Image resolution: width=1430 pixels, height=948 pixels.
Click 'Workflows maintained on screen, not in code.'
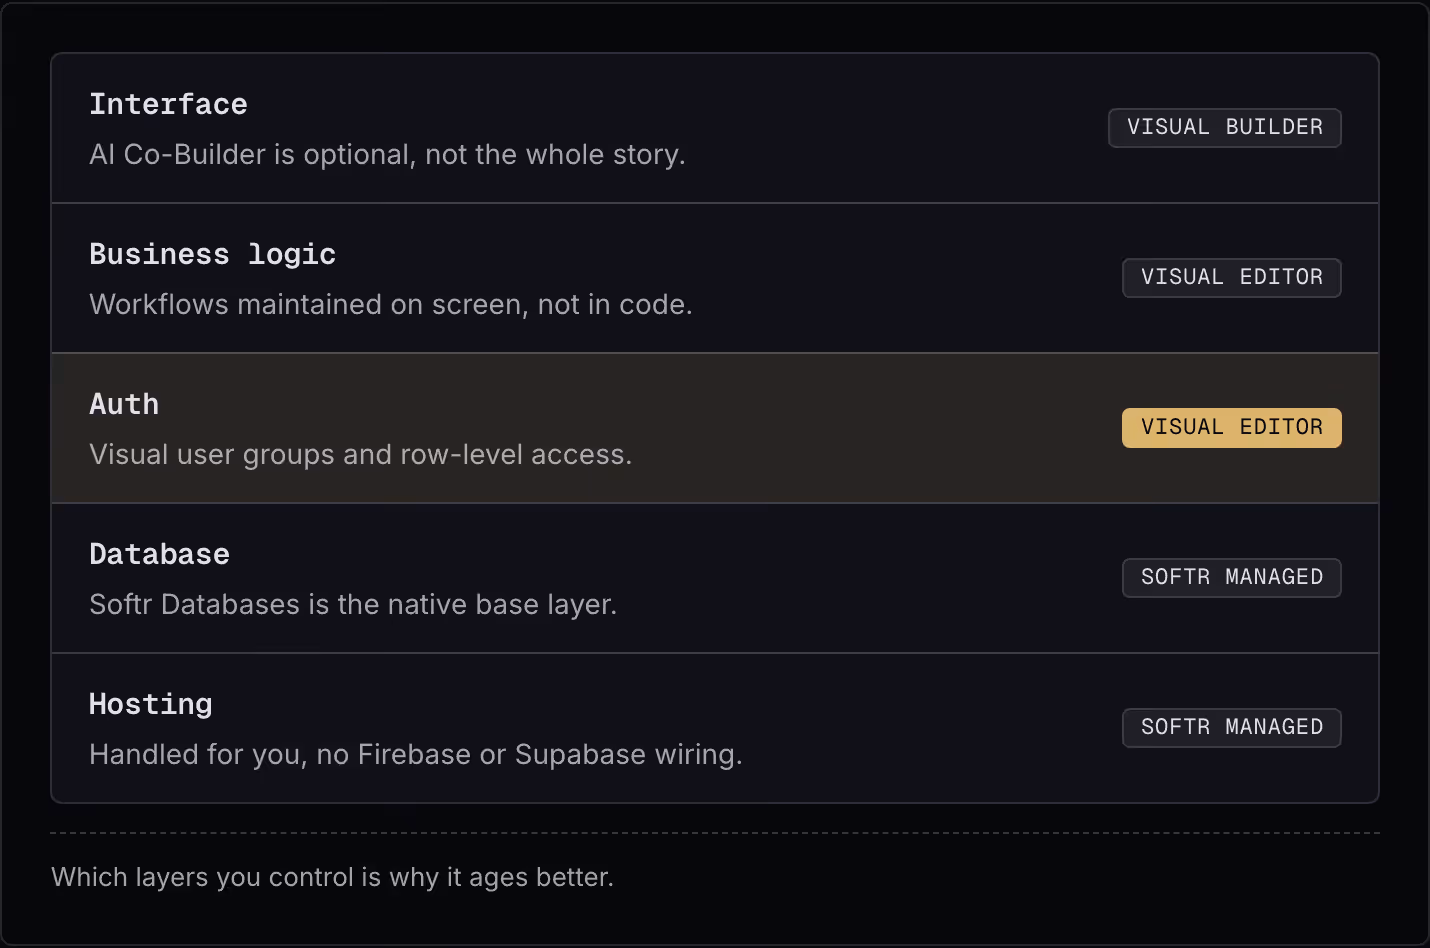(391, 305)
